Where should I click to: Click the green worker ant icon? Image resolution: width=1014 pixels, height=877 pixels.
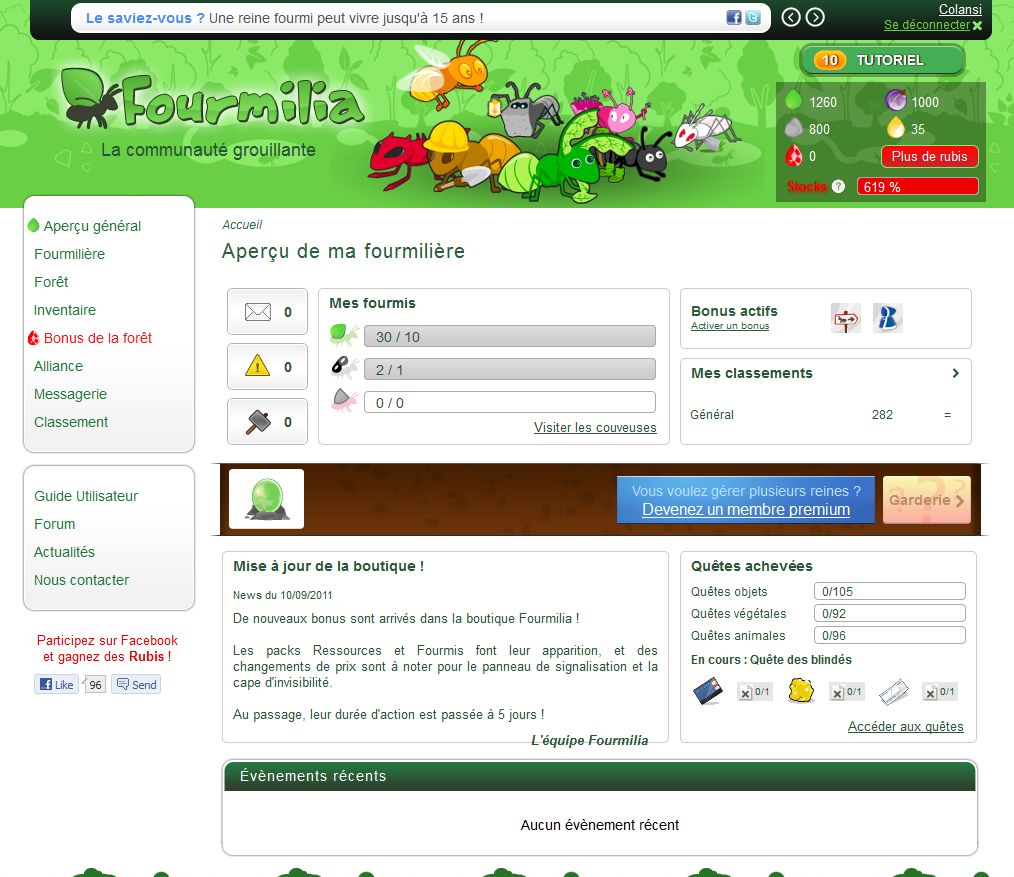(343, 335)
